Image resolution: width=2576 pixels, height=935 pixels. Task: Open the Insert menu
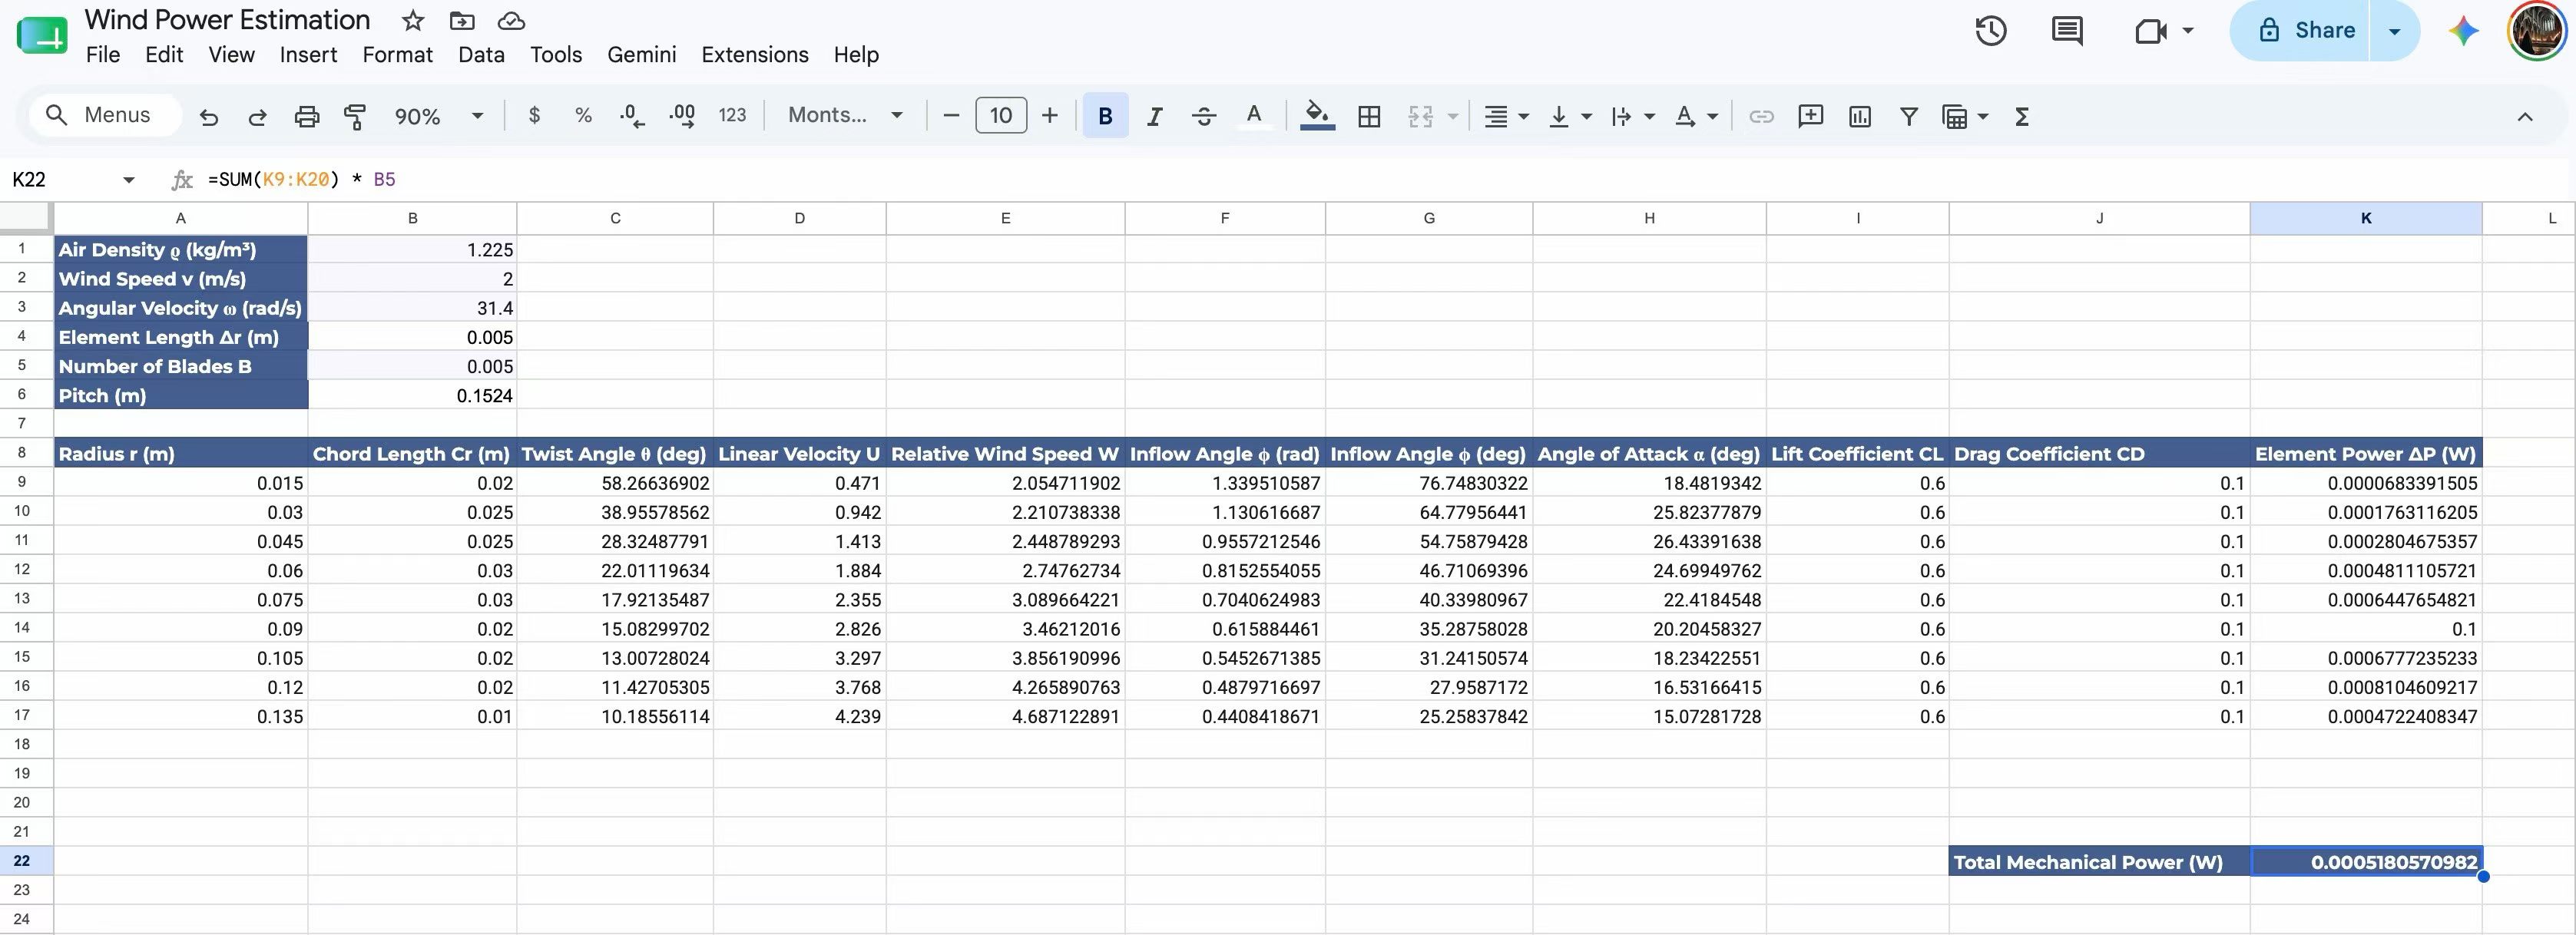308,55
